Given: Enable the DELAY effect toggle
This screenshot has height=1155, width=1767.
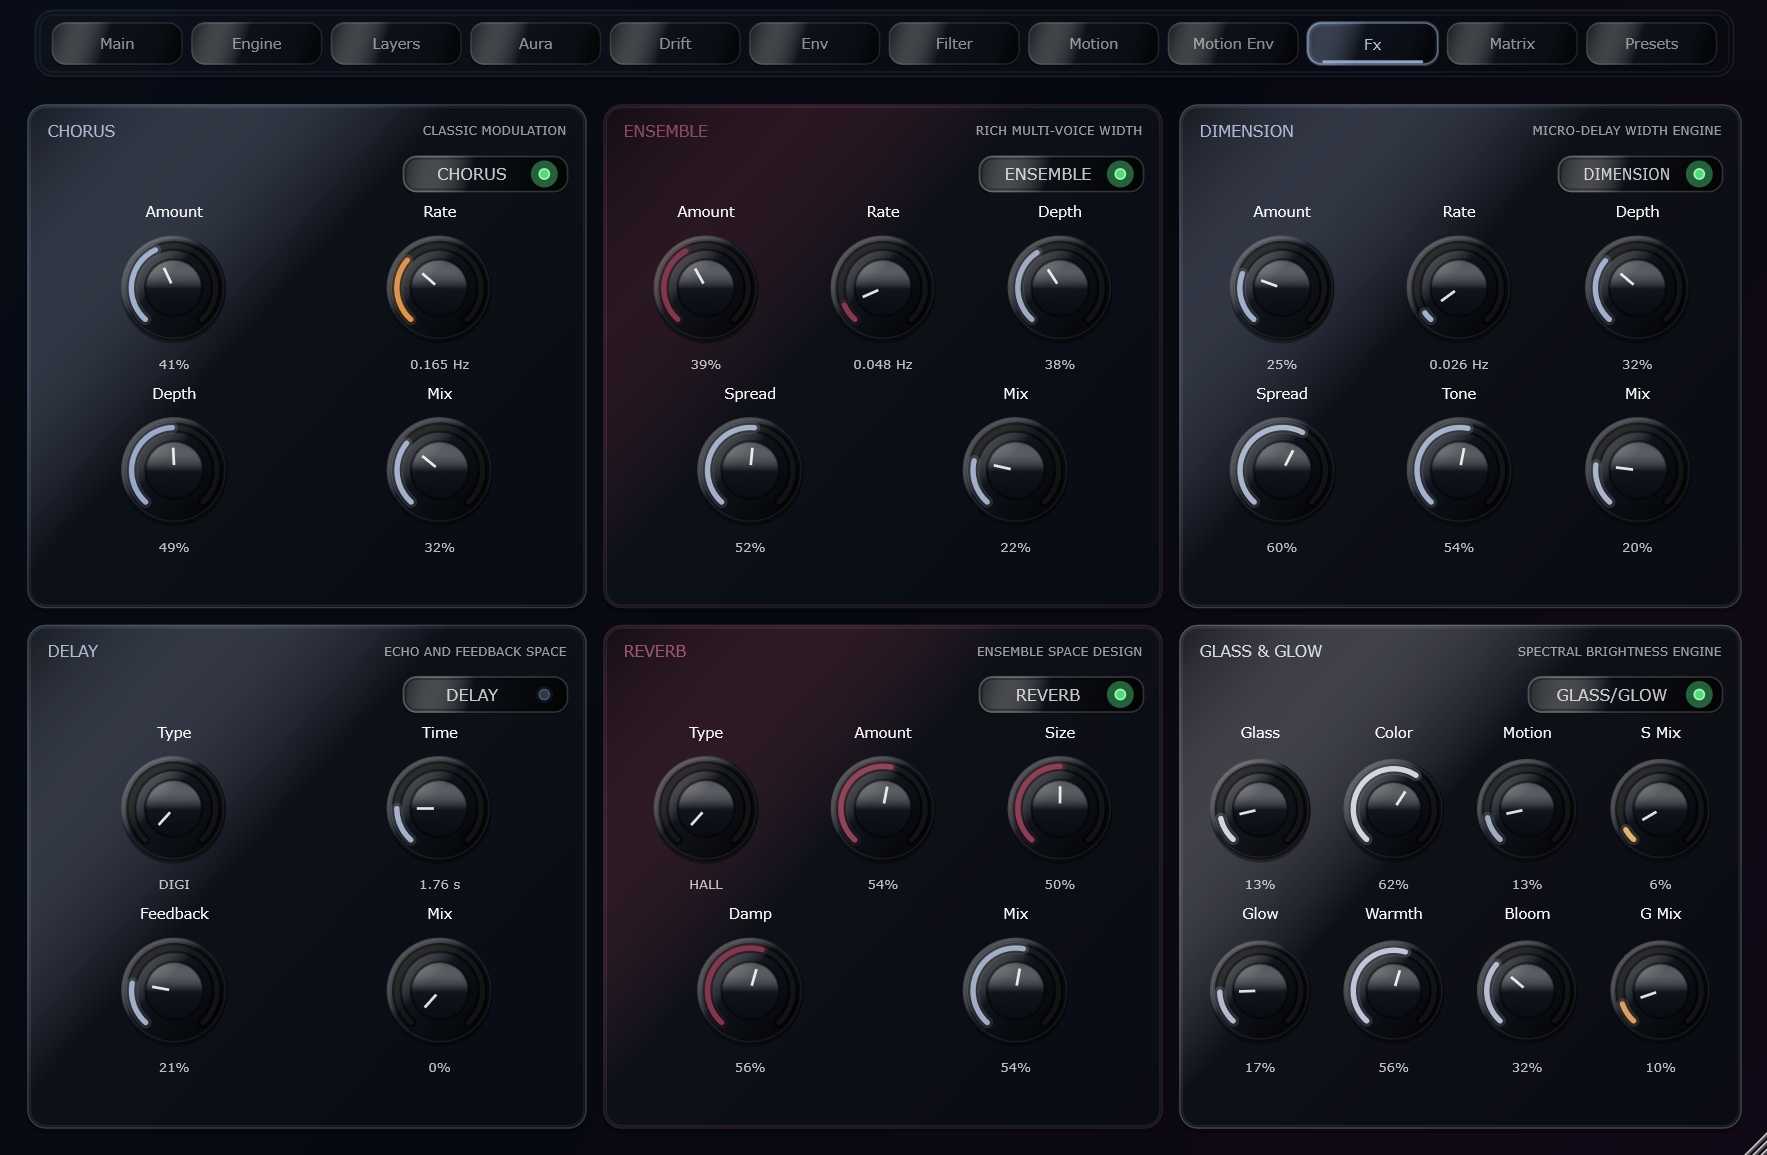Looking at the screenshot, I should coord(485,695).
